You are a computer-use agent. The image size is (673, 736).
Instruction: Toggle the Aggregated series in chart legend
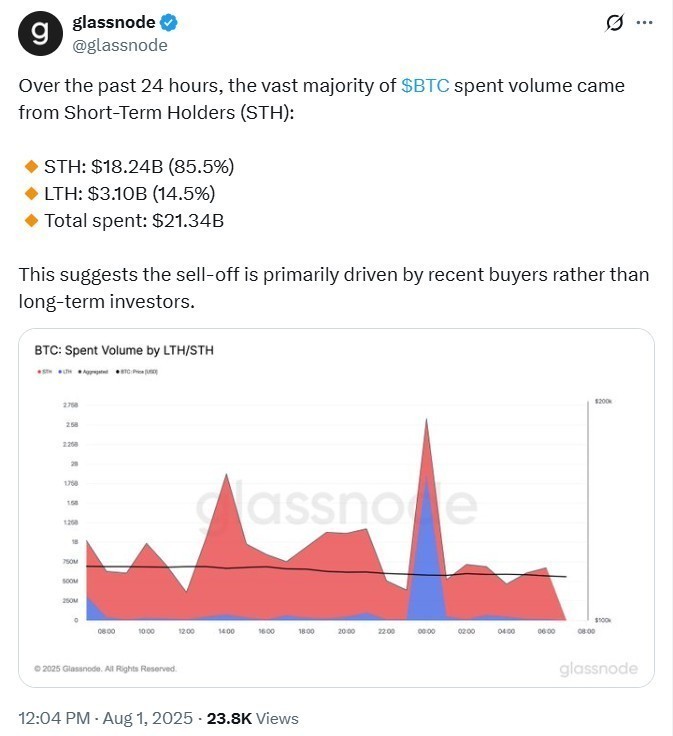click(92, 372)
